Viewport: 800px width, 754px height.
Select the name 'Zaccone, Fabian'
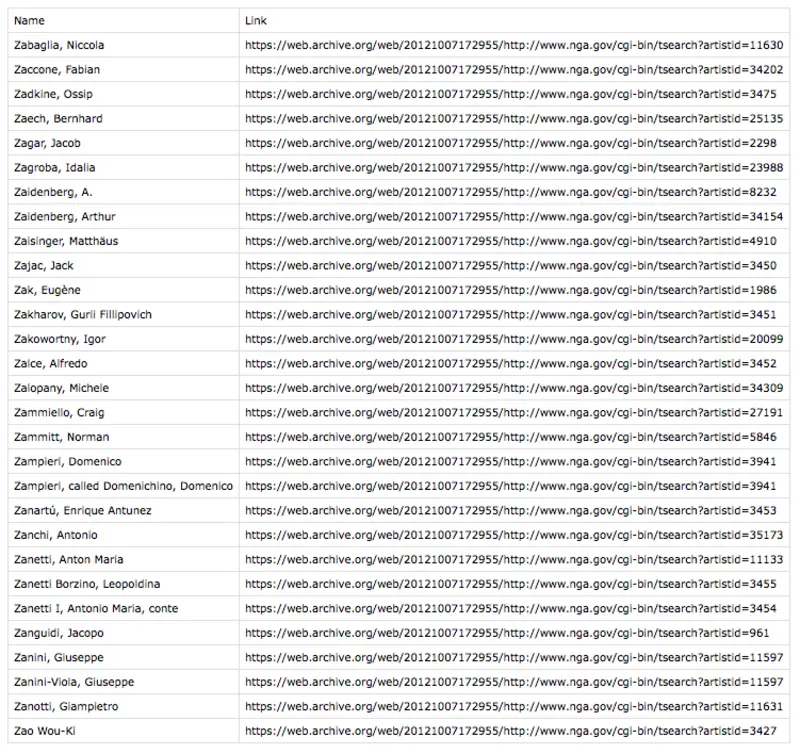[x=57, y=70]
